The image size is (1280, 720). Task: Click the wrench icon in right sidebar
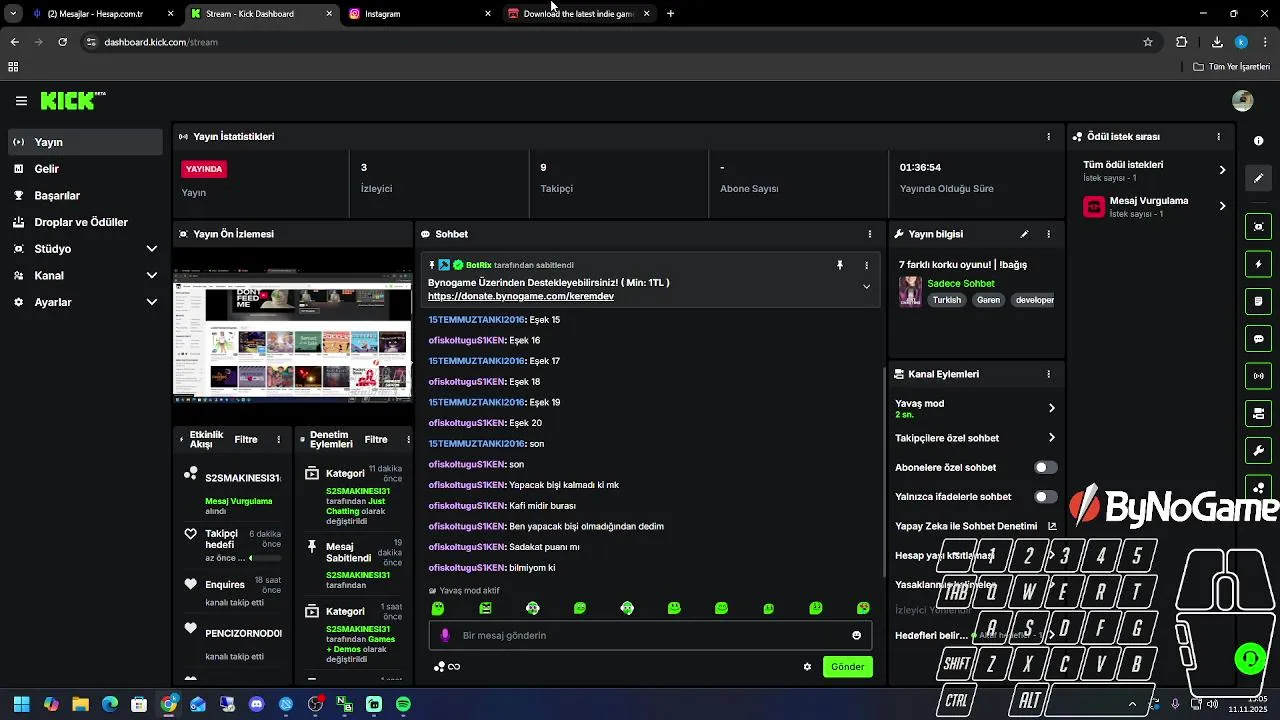point(1259,451)
